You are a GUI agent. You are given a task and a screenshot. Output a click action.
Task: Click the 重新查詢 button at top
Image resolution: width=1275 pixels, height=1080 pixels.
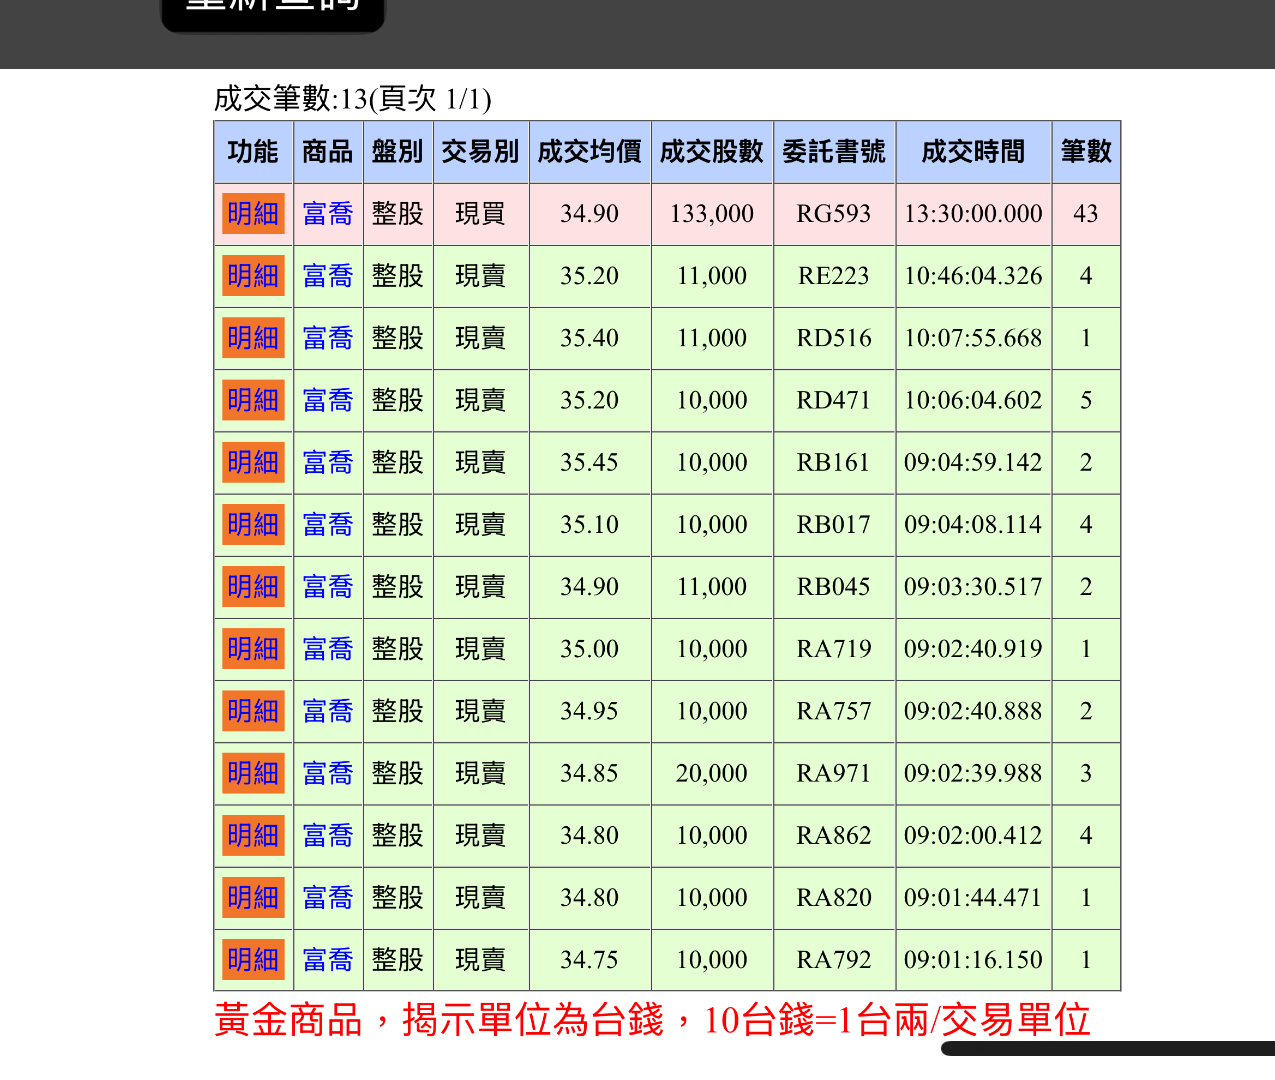(x=273, y=10)
